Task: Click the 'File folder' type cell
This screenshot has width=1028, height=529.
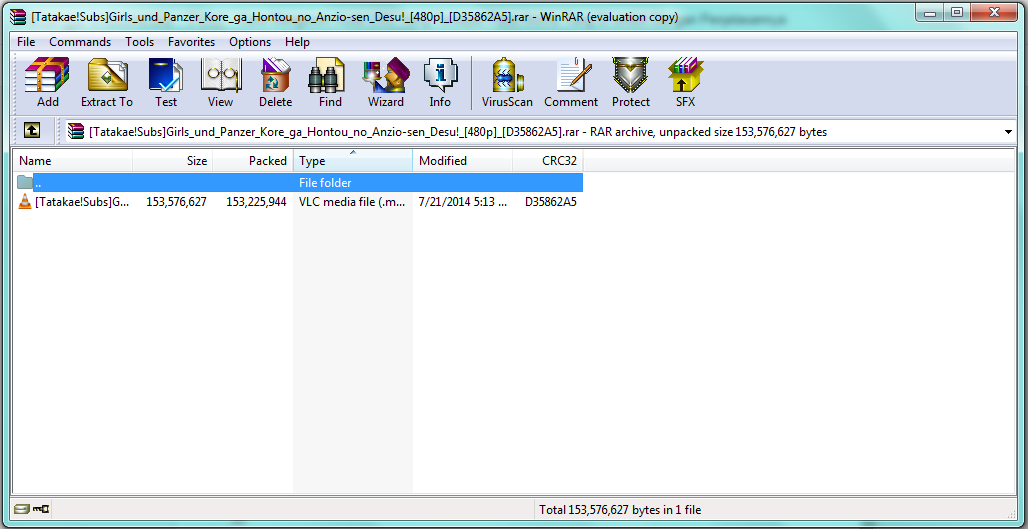Action: [x=325, y=183]
